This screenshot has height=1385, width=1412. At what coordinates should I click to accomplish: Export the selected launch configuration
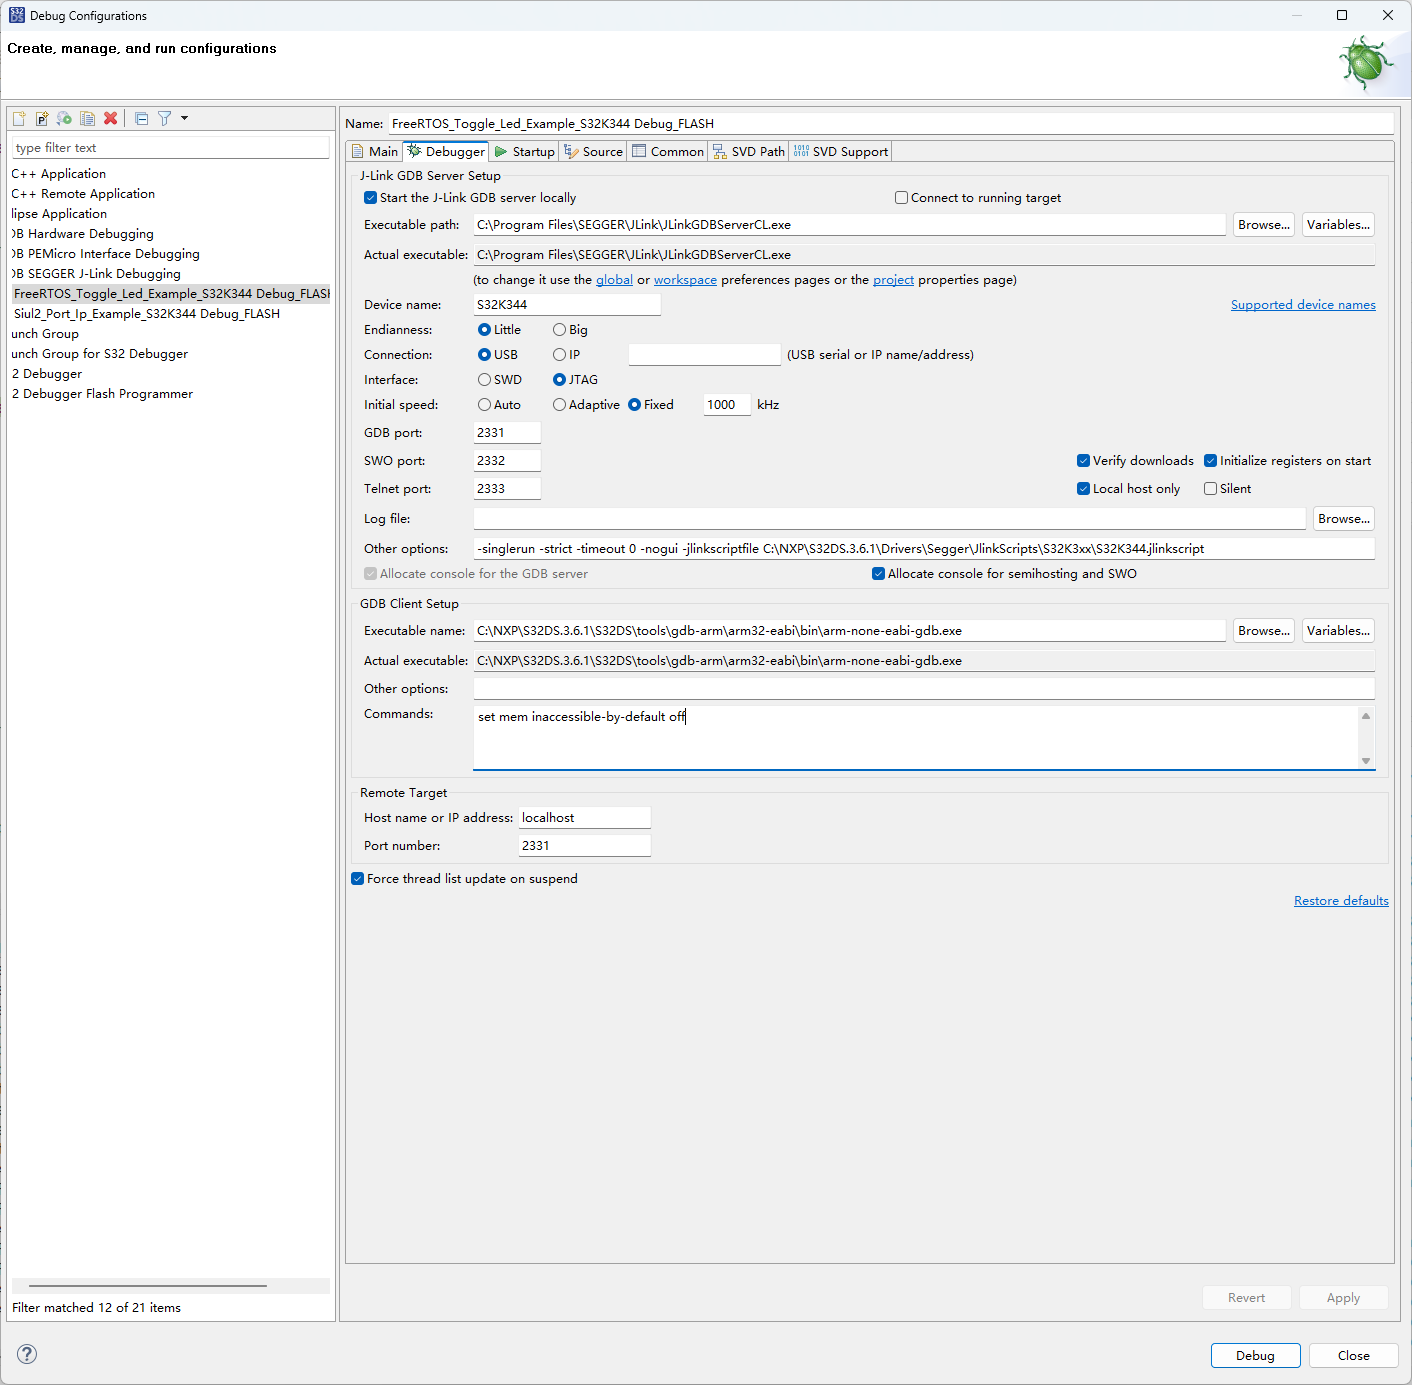click(x=65, y=118)
